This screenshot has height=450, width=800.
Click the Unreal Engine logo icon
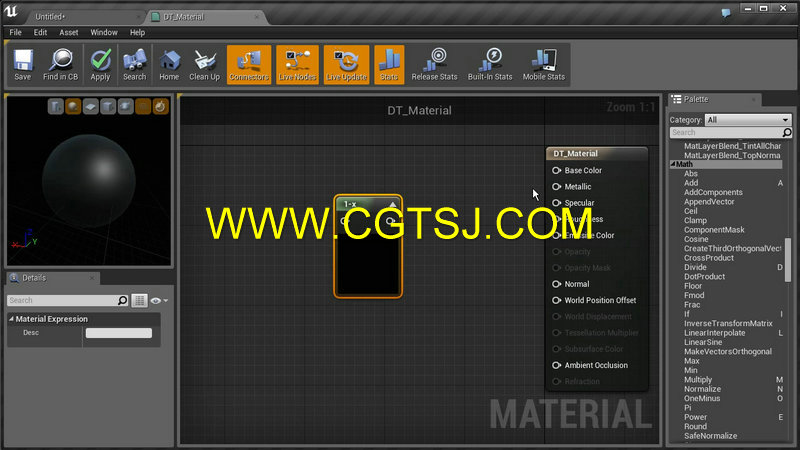[x=11, y=11]
